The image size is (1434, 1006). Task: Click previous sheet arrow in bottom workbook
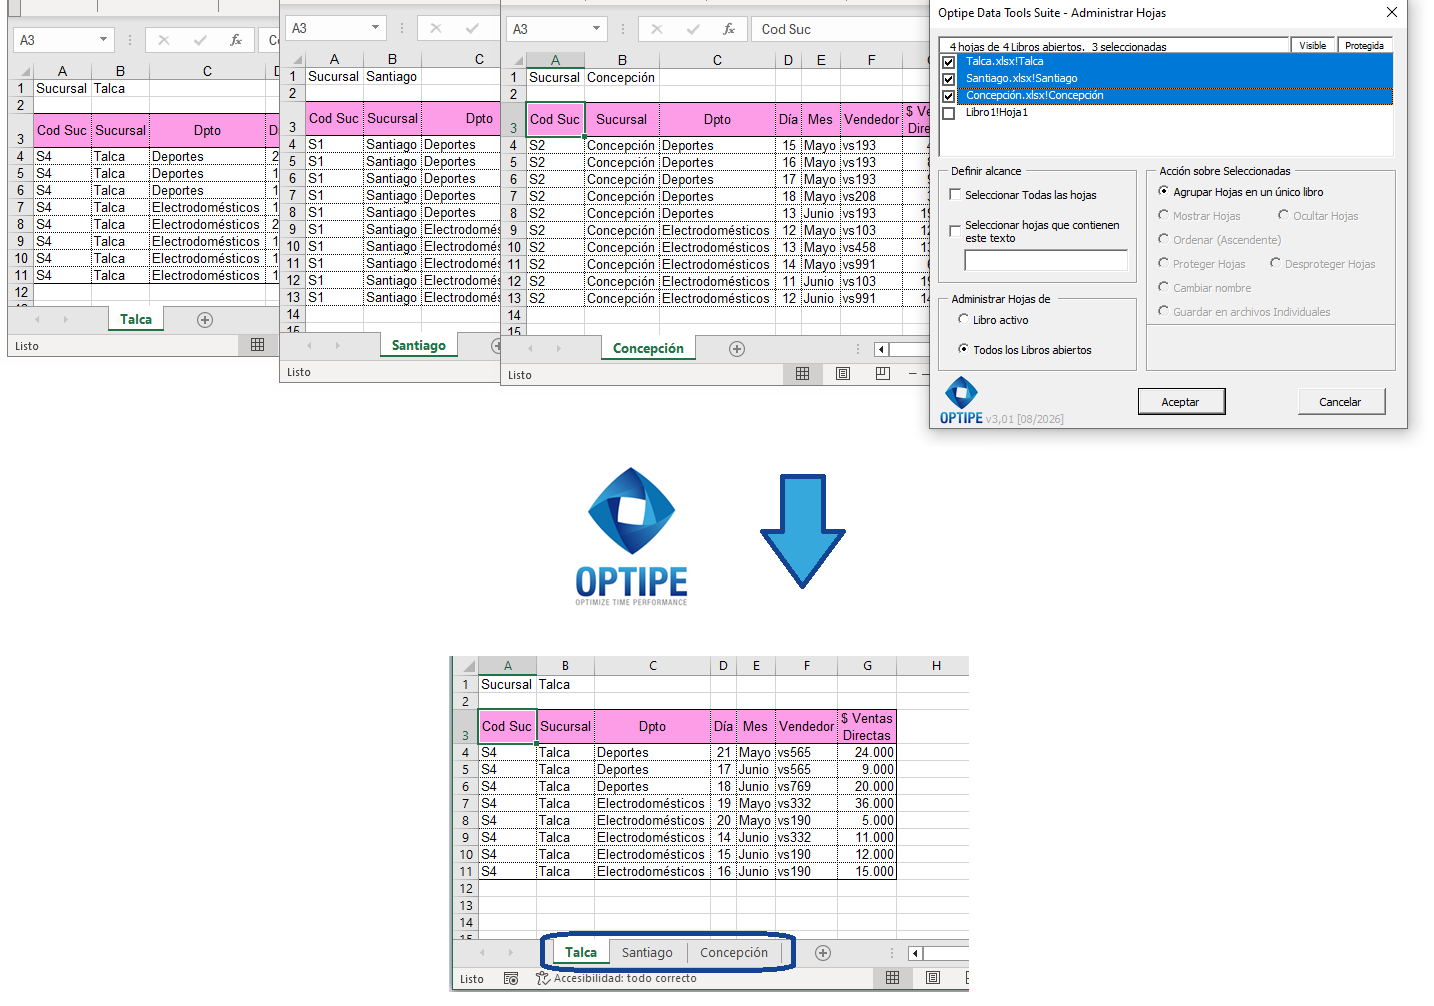482,953
